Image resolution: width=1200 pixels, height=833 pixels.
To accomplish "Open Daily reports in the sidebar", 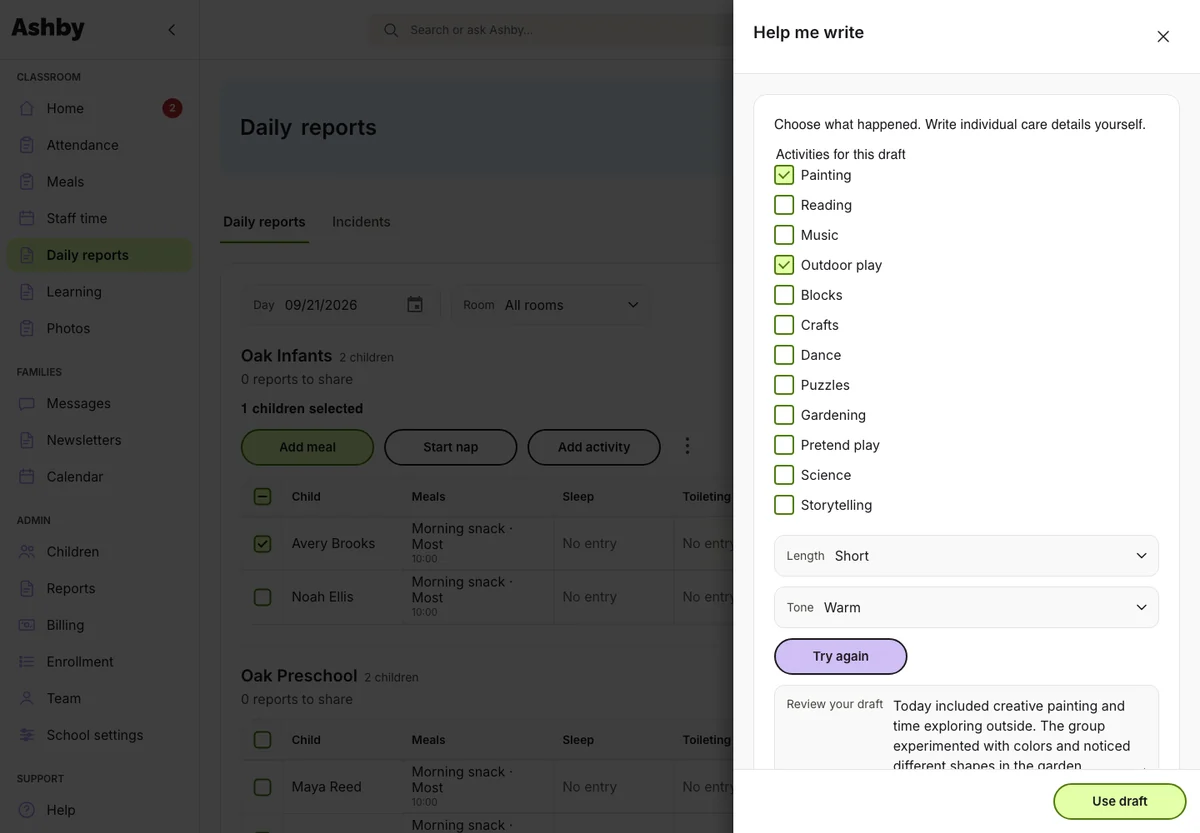I will (99, 255).
